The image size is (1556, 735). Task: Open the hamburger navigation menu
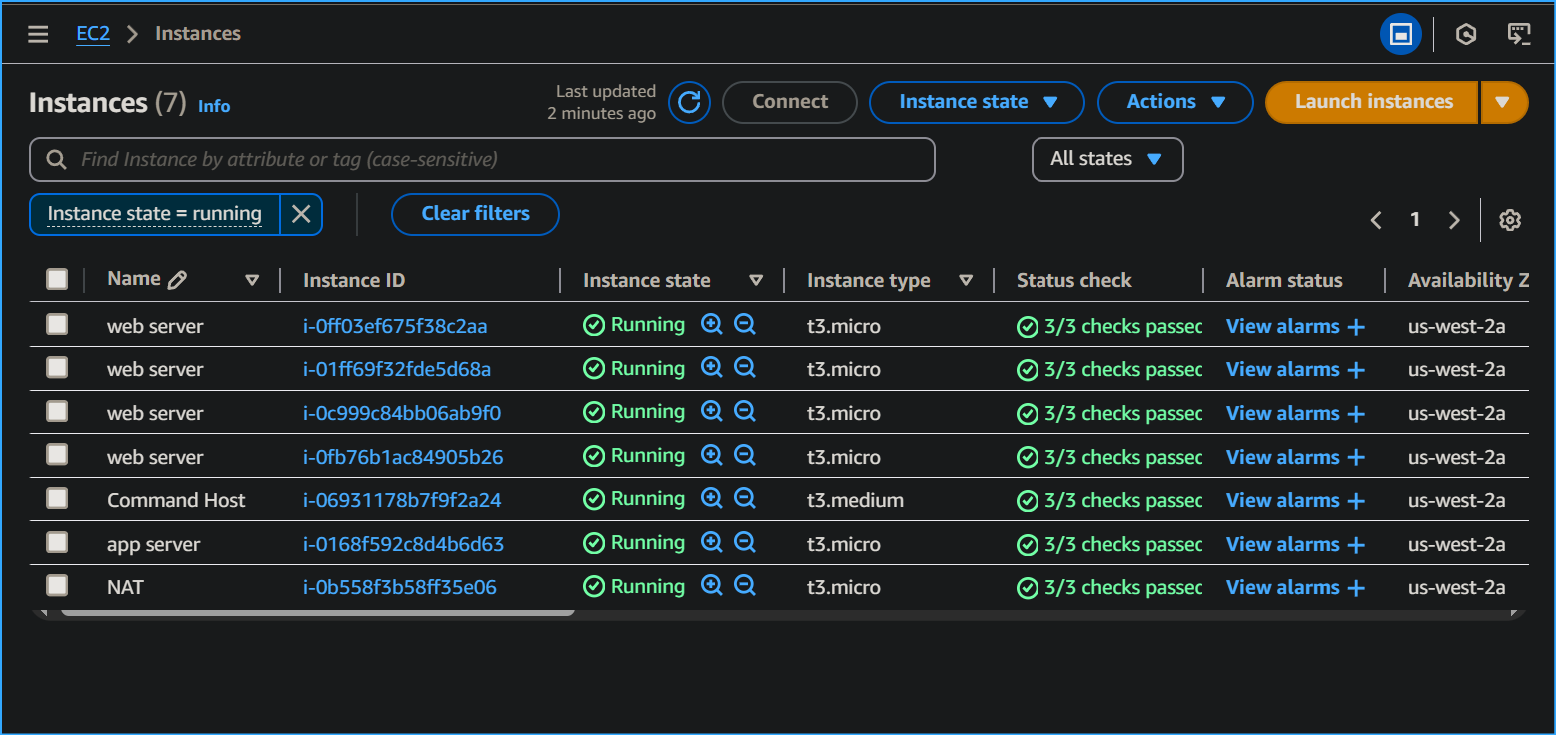(38, 33)
